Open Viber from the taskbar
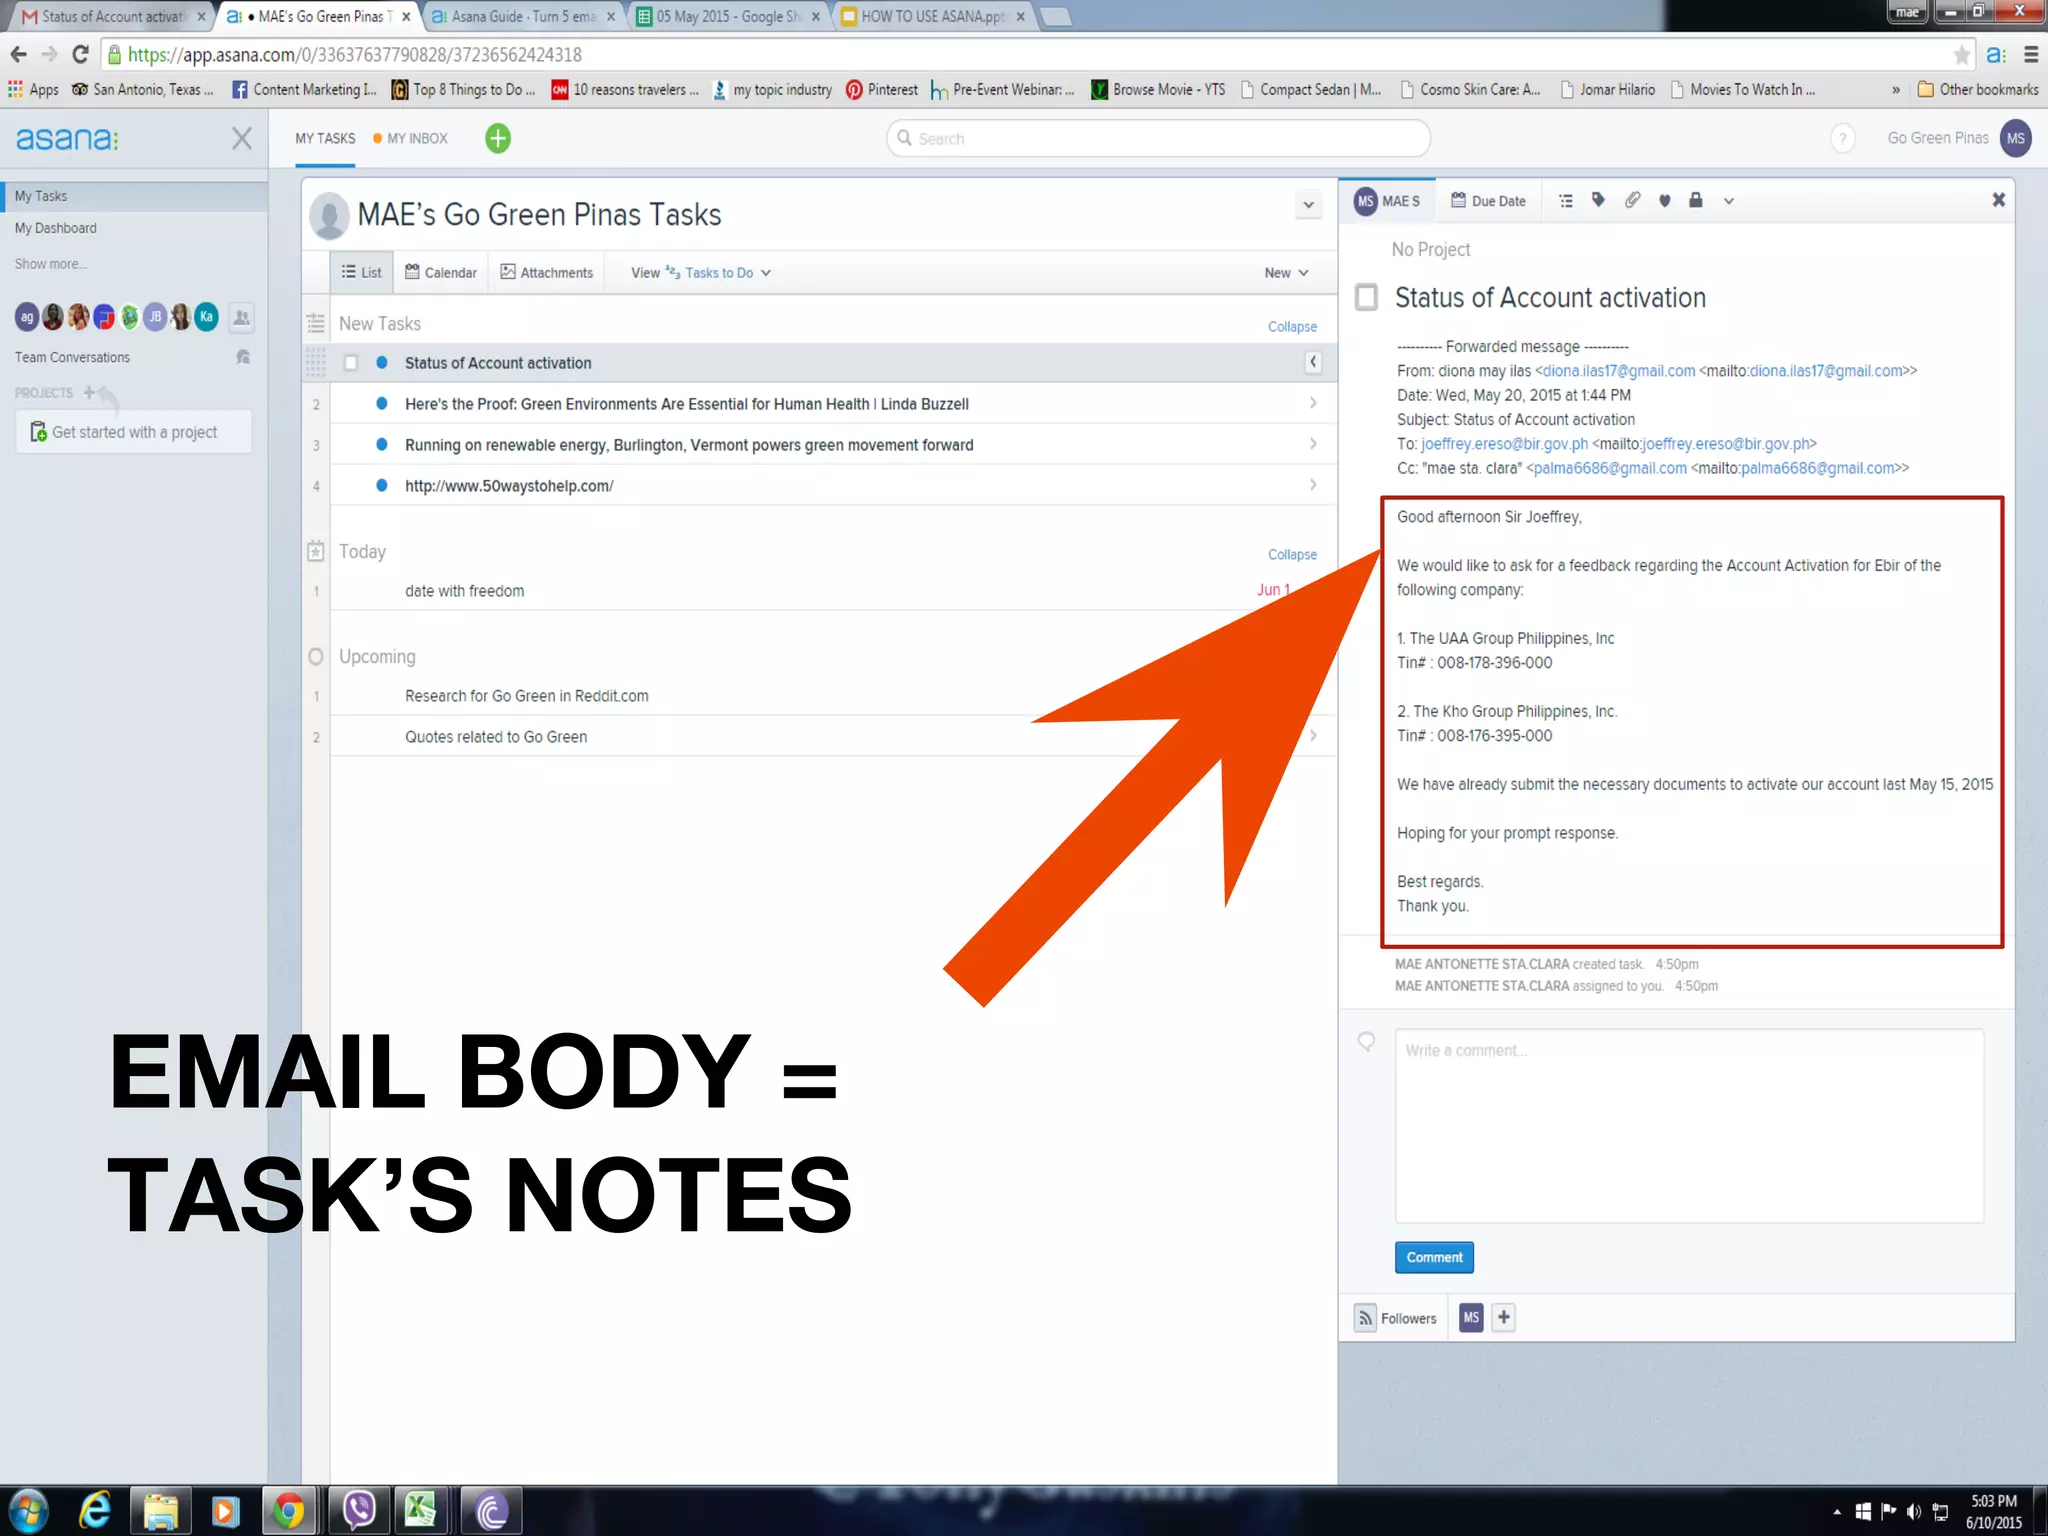Screen dimensions: 2048x1536 pos(357,1510)
